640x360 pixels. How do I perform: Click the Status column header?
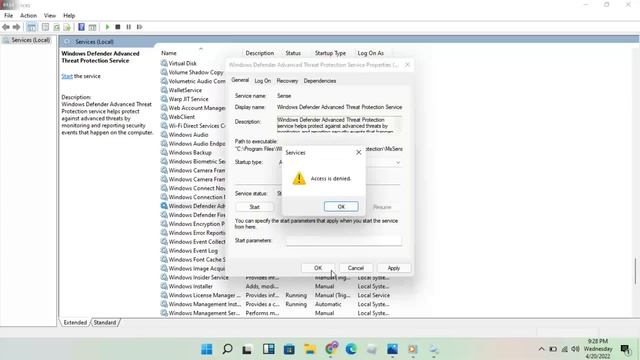(x=293, y=53)
